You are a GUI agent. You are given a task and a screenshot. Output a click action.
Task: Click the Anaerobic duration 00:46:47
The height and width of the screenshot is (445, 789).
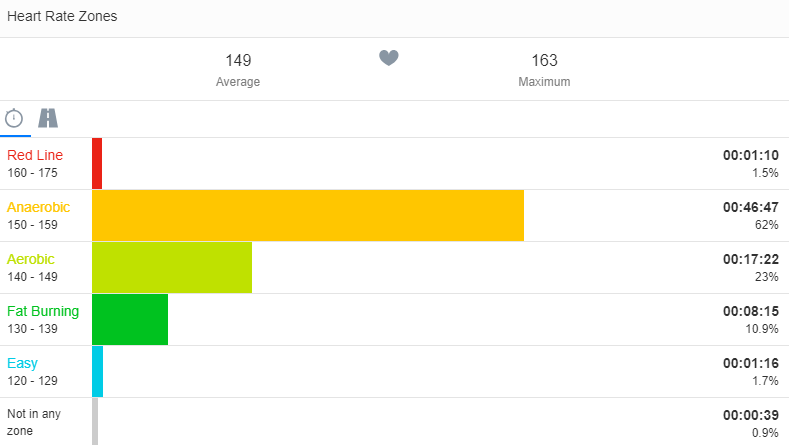750,207
